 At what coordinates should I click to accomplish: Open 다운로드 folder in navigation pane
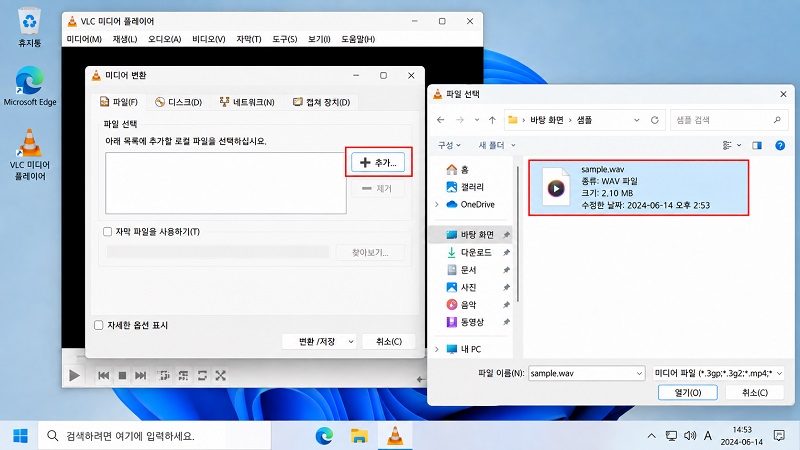click(469, 252)
